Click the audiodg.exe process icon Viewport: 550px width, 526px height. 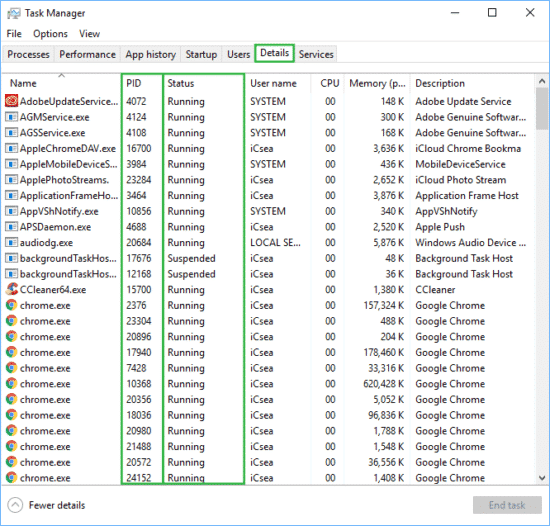pyautogui.click(x=12, y=242)
